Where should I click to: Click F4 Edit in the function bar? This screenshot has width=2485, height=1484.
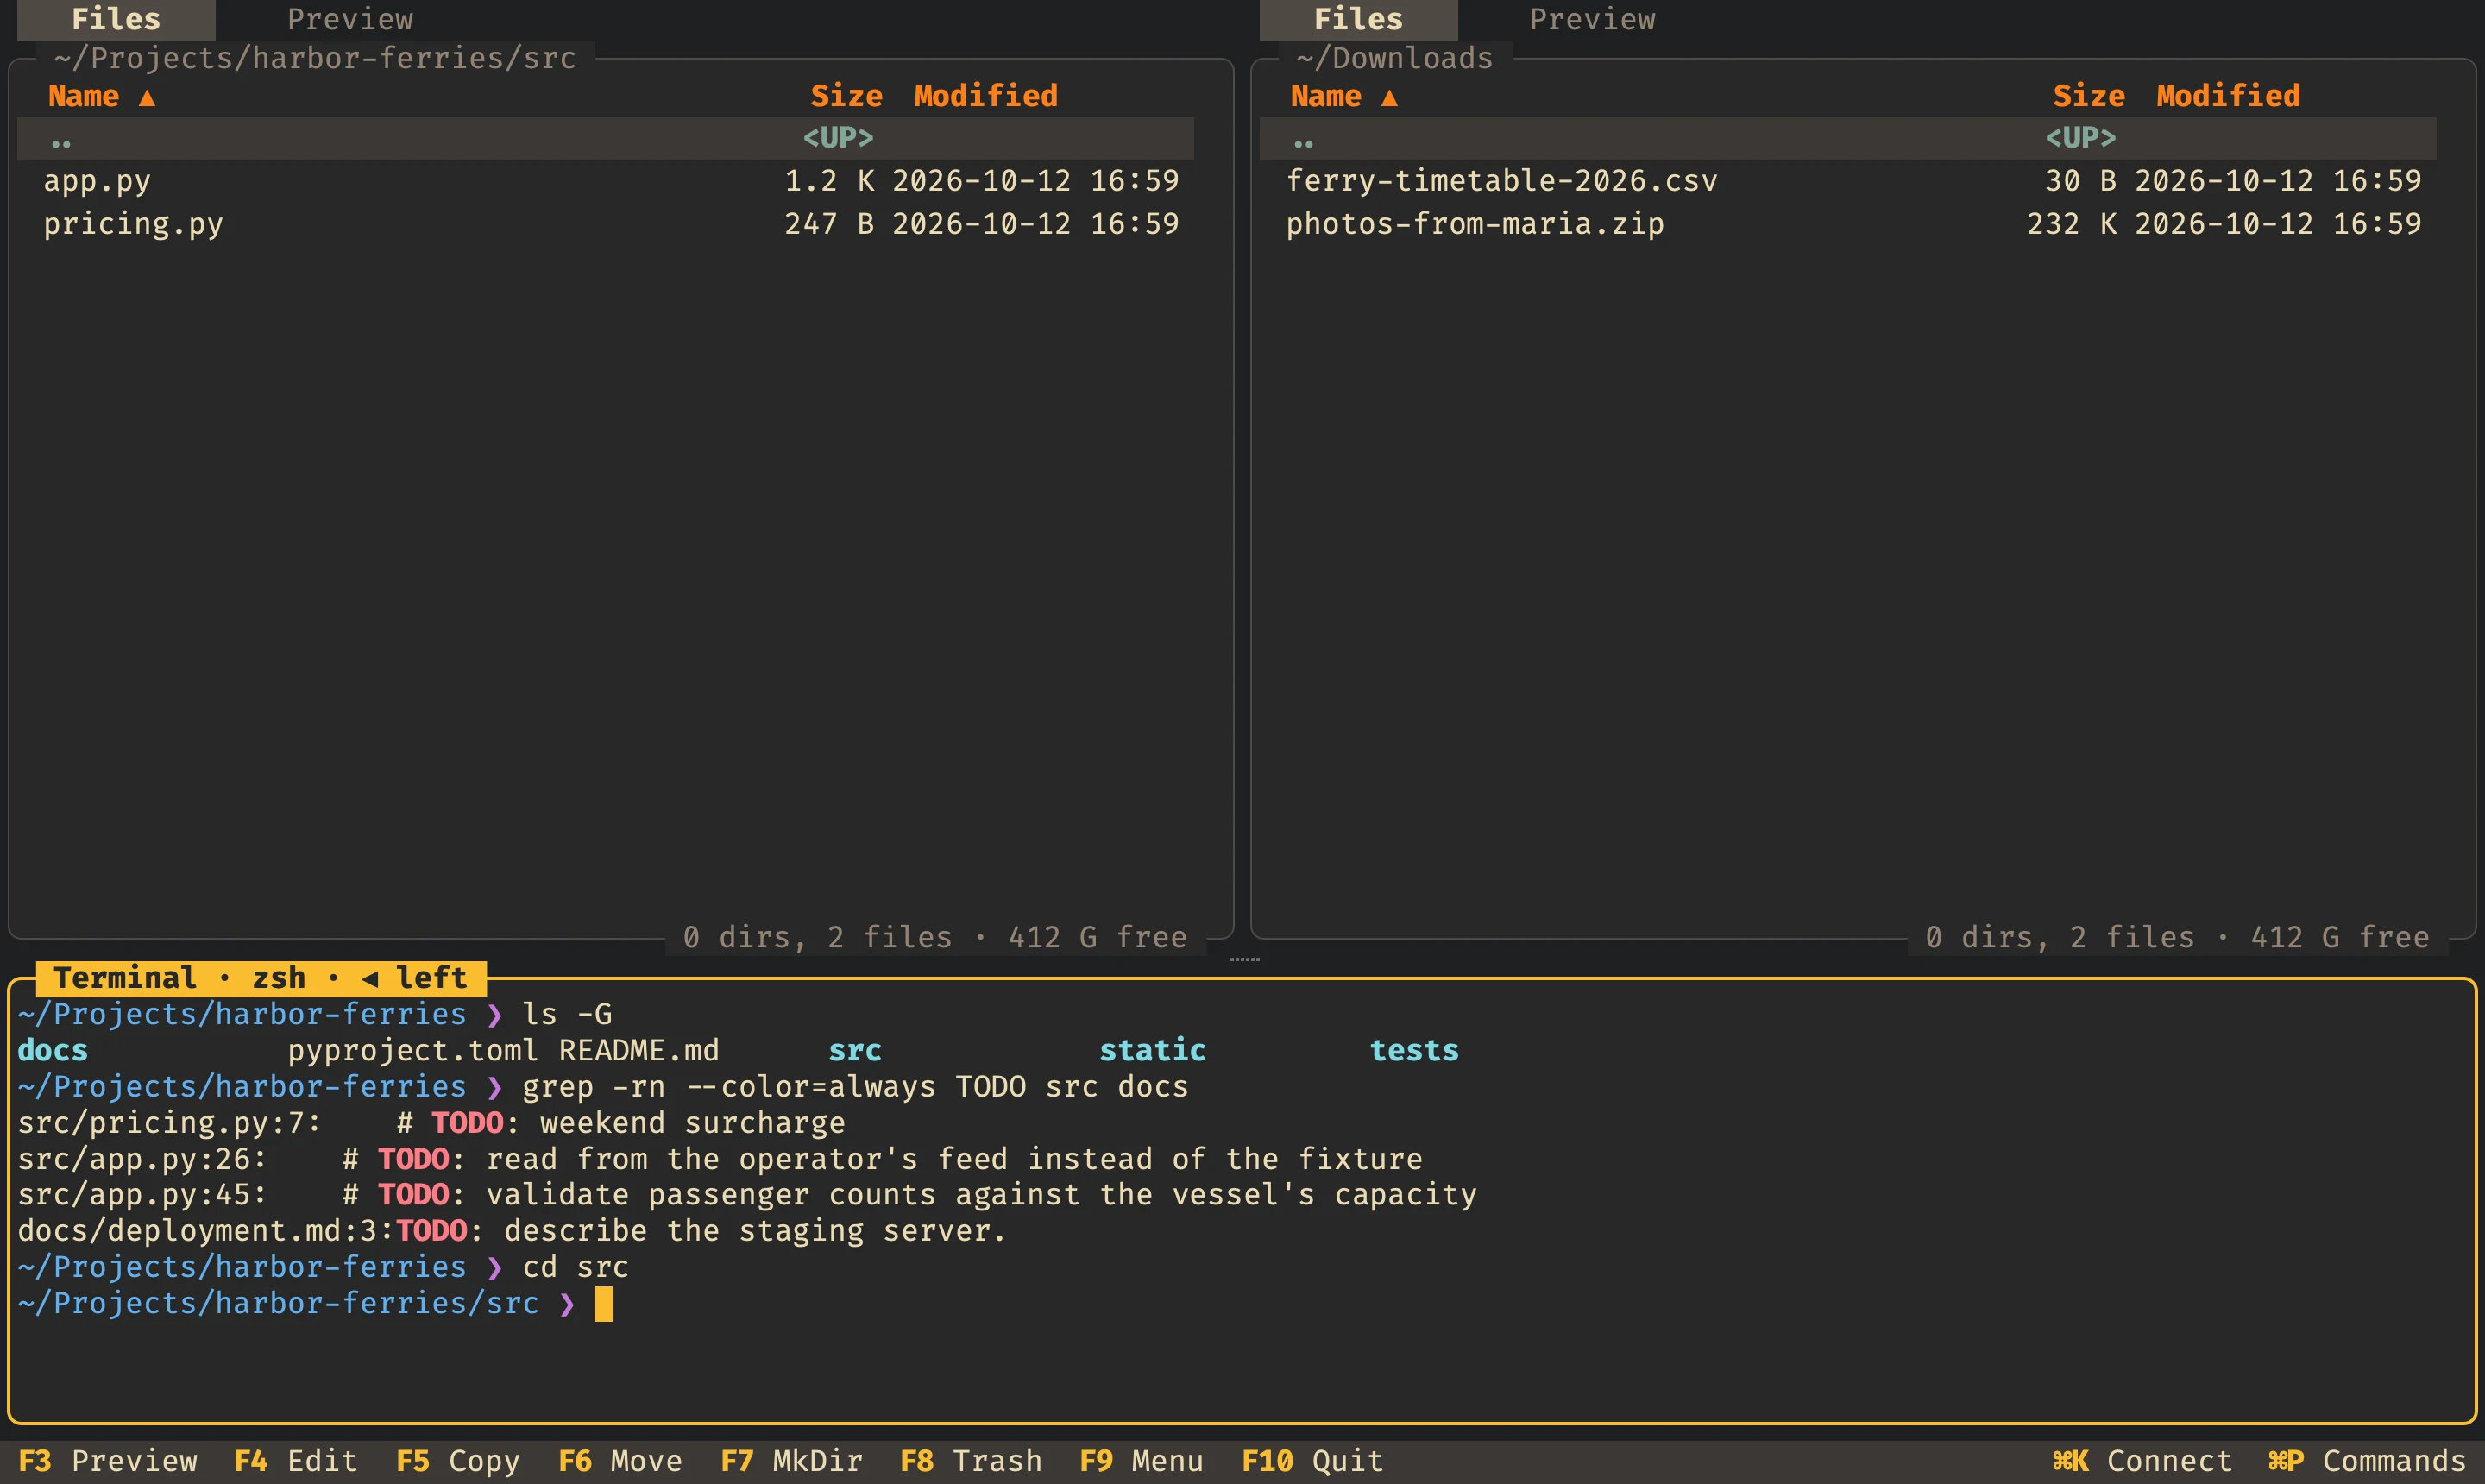[295, 1461]
